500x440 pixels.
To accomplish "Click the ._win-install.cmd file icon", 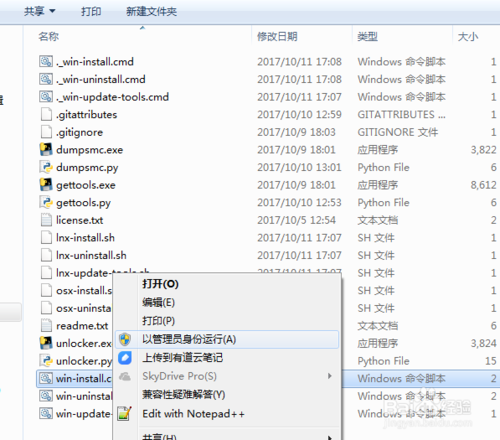I will pos(46,61).
